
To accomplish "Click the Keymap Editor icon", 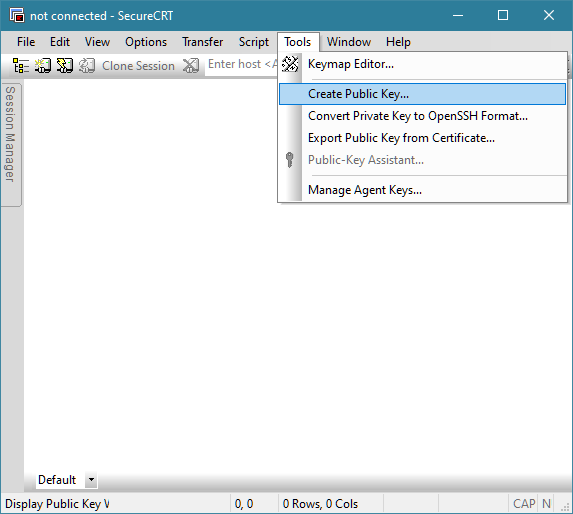I will [x=290, y=64].
